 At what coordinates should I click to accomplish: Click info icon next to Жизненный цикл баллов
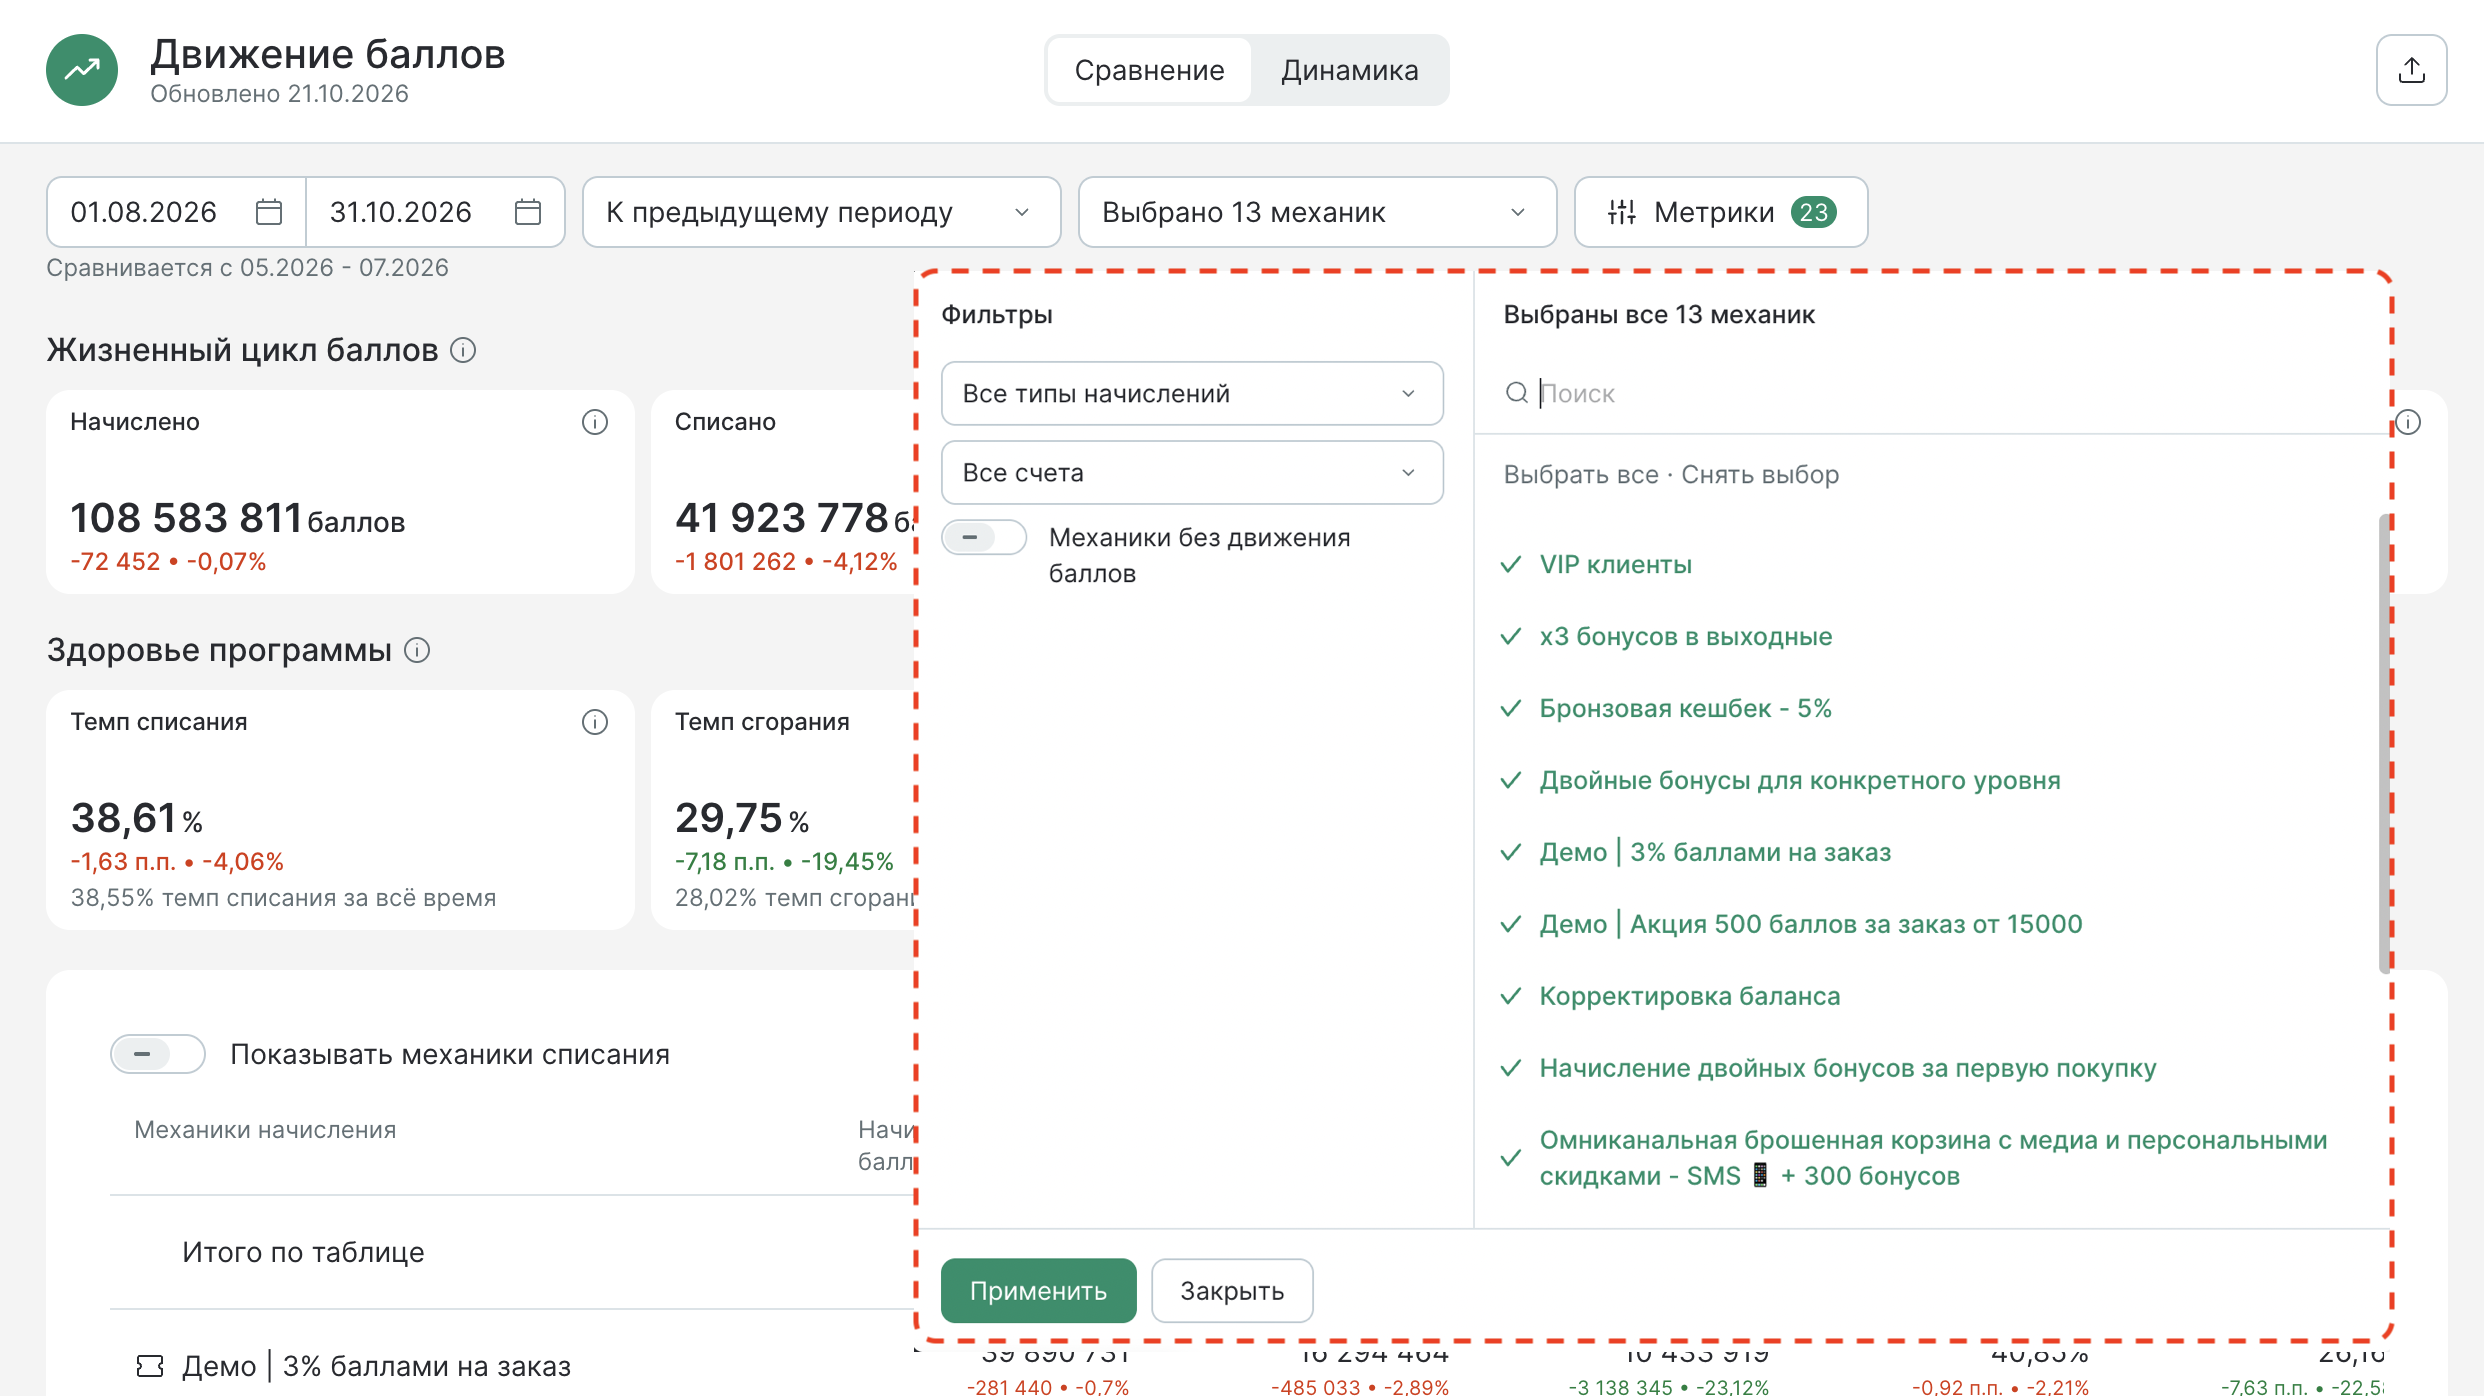(463, 350)
